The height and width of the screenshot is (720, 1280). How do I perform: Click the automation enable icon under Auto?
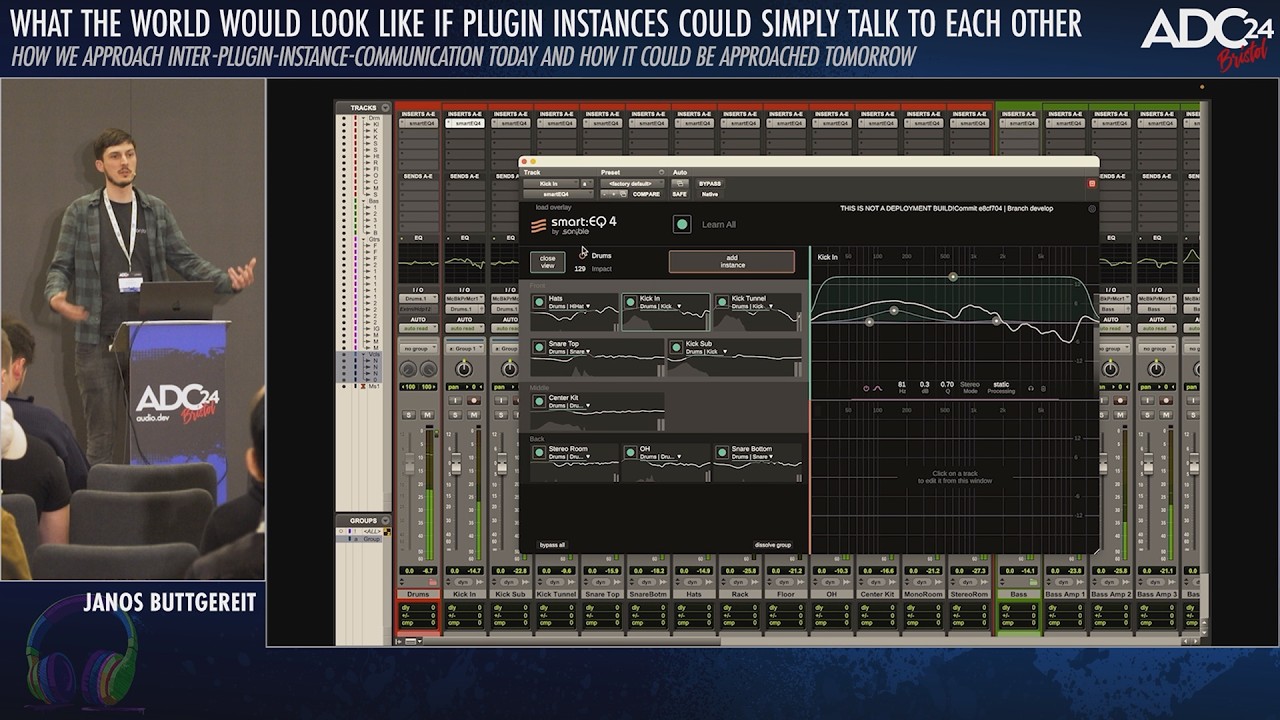(680, 184)
